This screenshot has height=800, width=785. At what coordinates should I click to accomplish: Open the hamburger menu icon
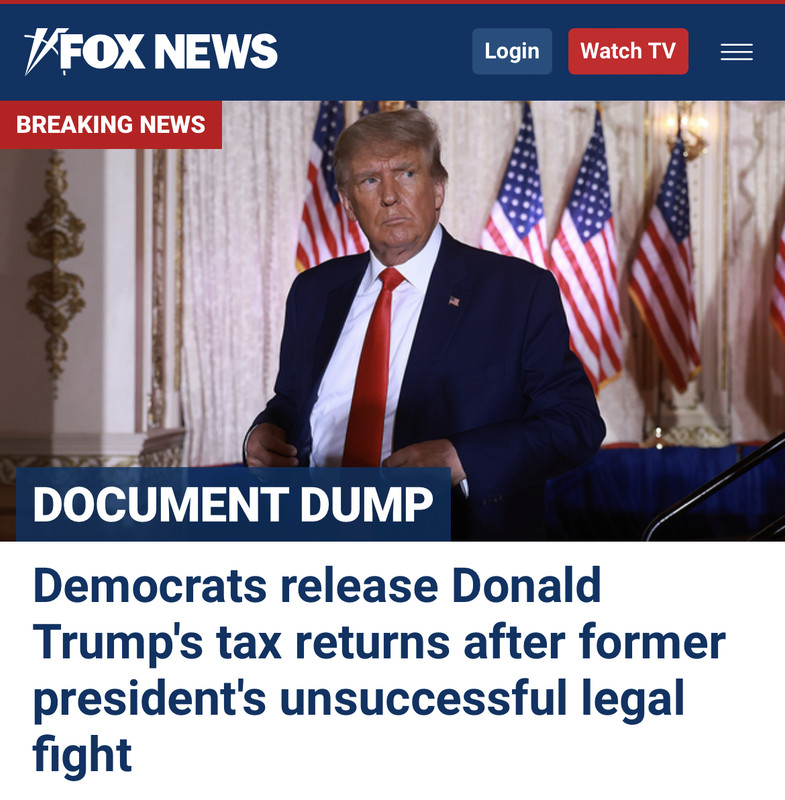(737, 52)
